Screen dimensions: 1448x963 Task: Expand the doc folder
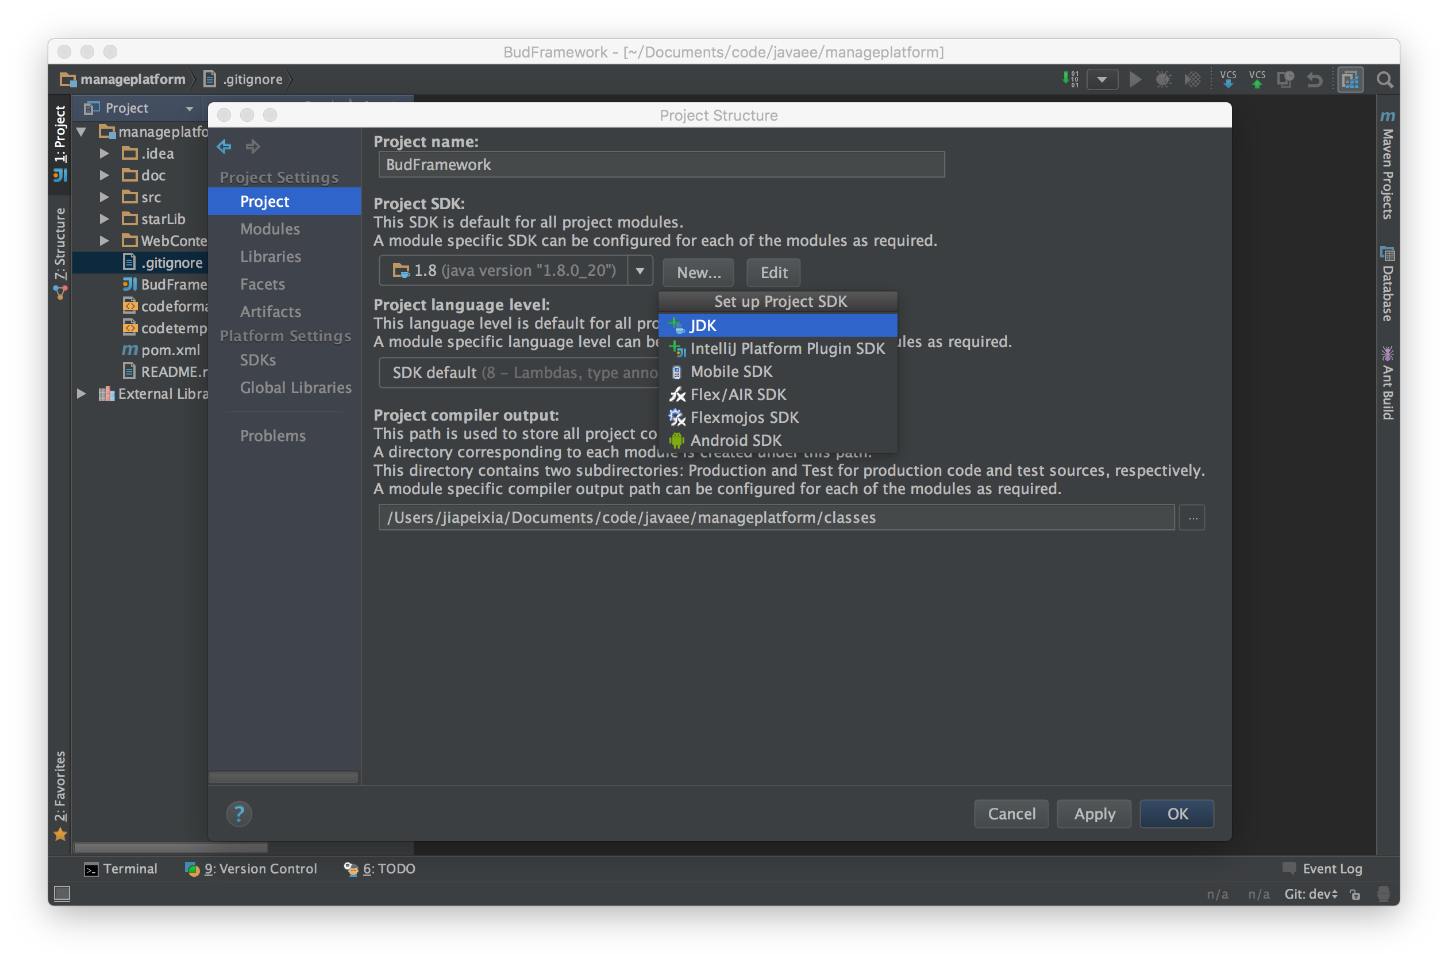tap(104, 176)
